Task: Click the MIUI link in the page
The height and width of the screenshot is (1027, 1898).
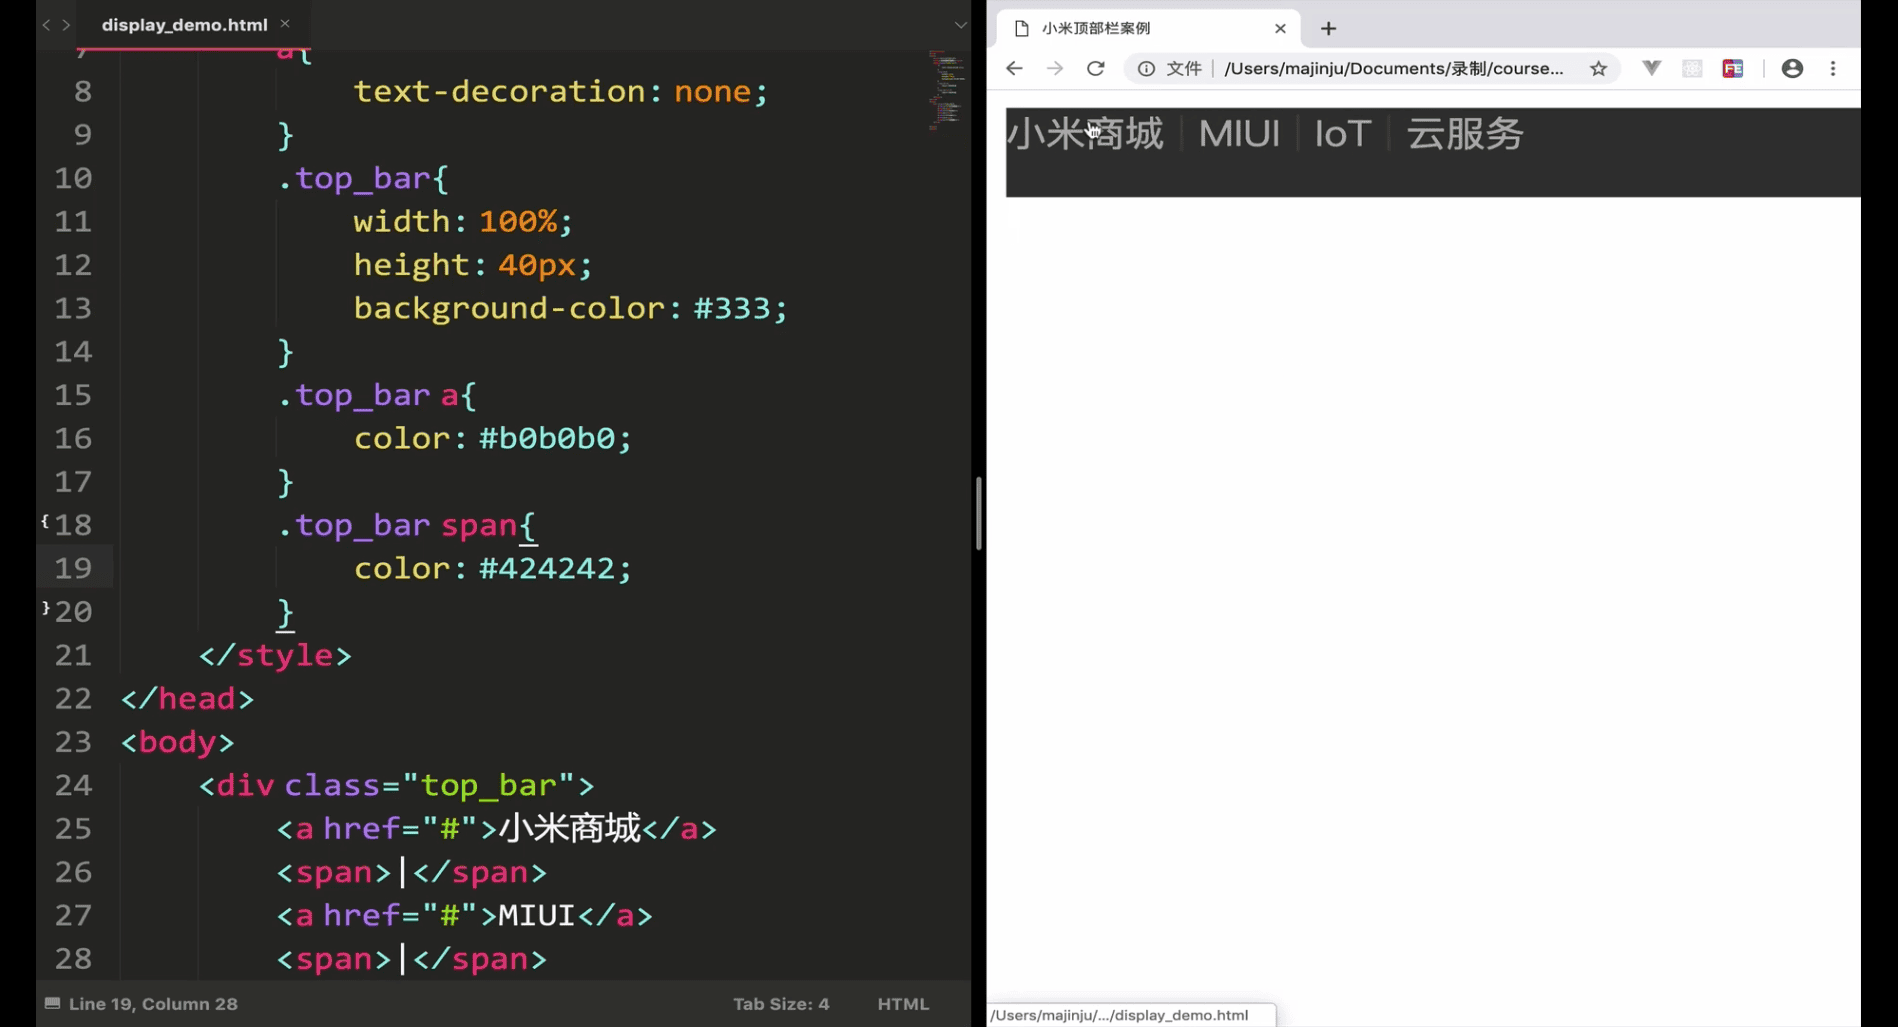Action: [1239, 133]
